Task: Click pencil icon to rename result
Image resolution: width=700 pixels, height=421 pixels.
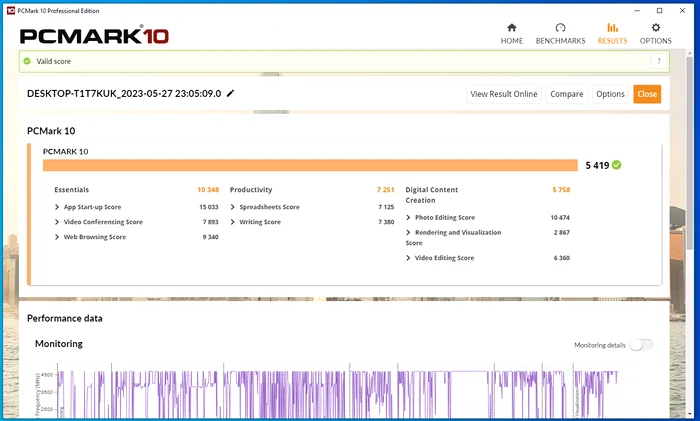Action: coord(230,93)
